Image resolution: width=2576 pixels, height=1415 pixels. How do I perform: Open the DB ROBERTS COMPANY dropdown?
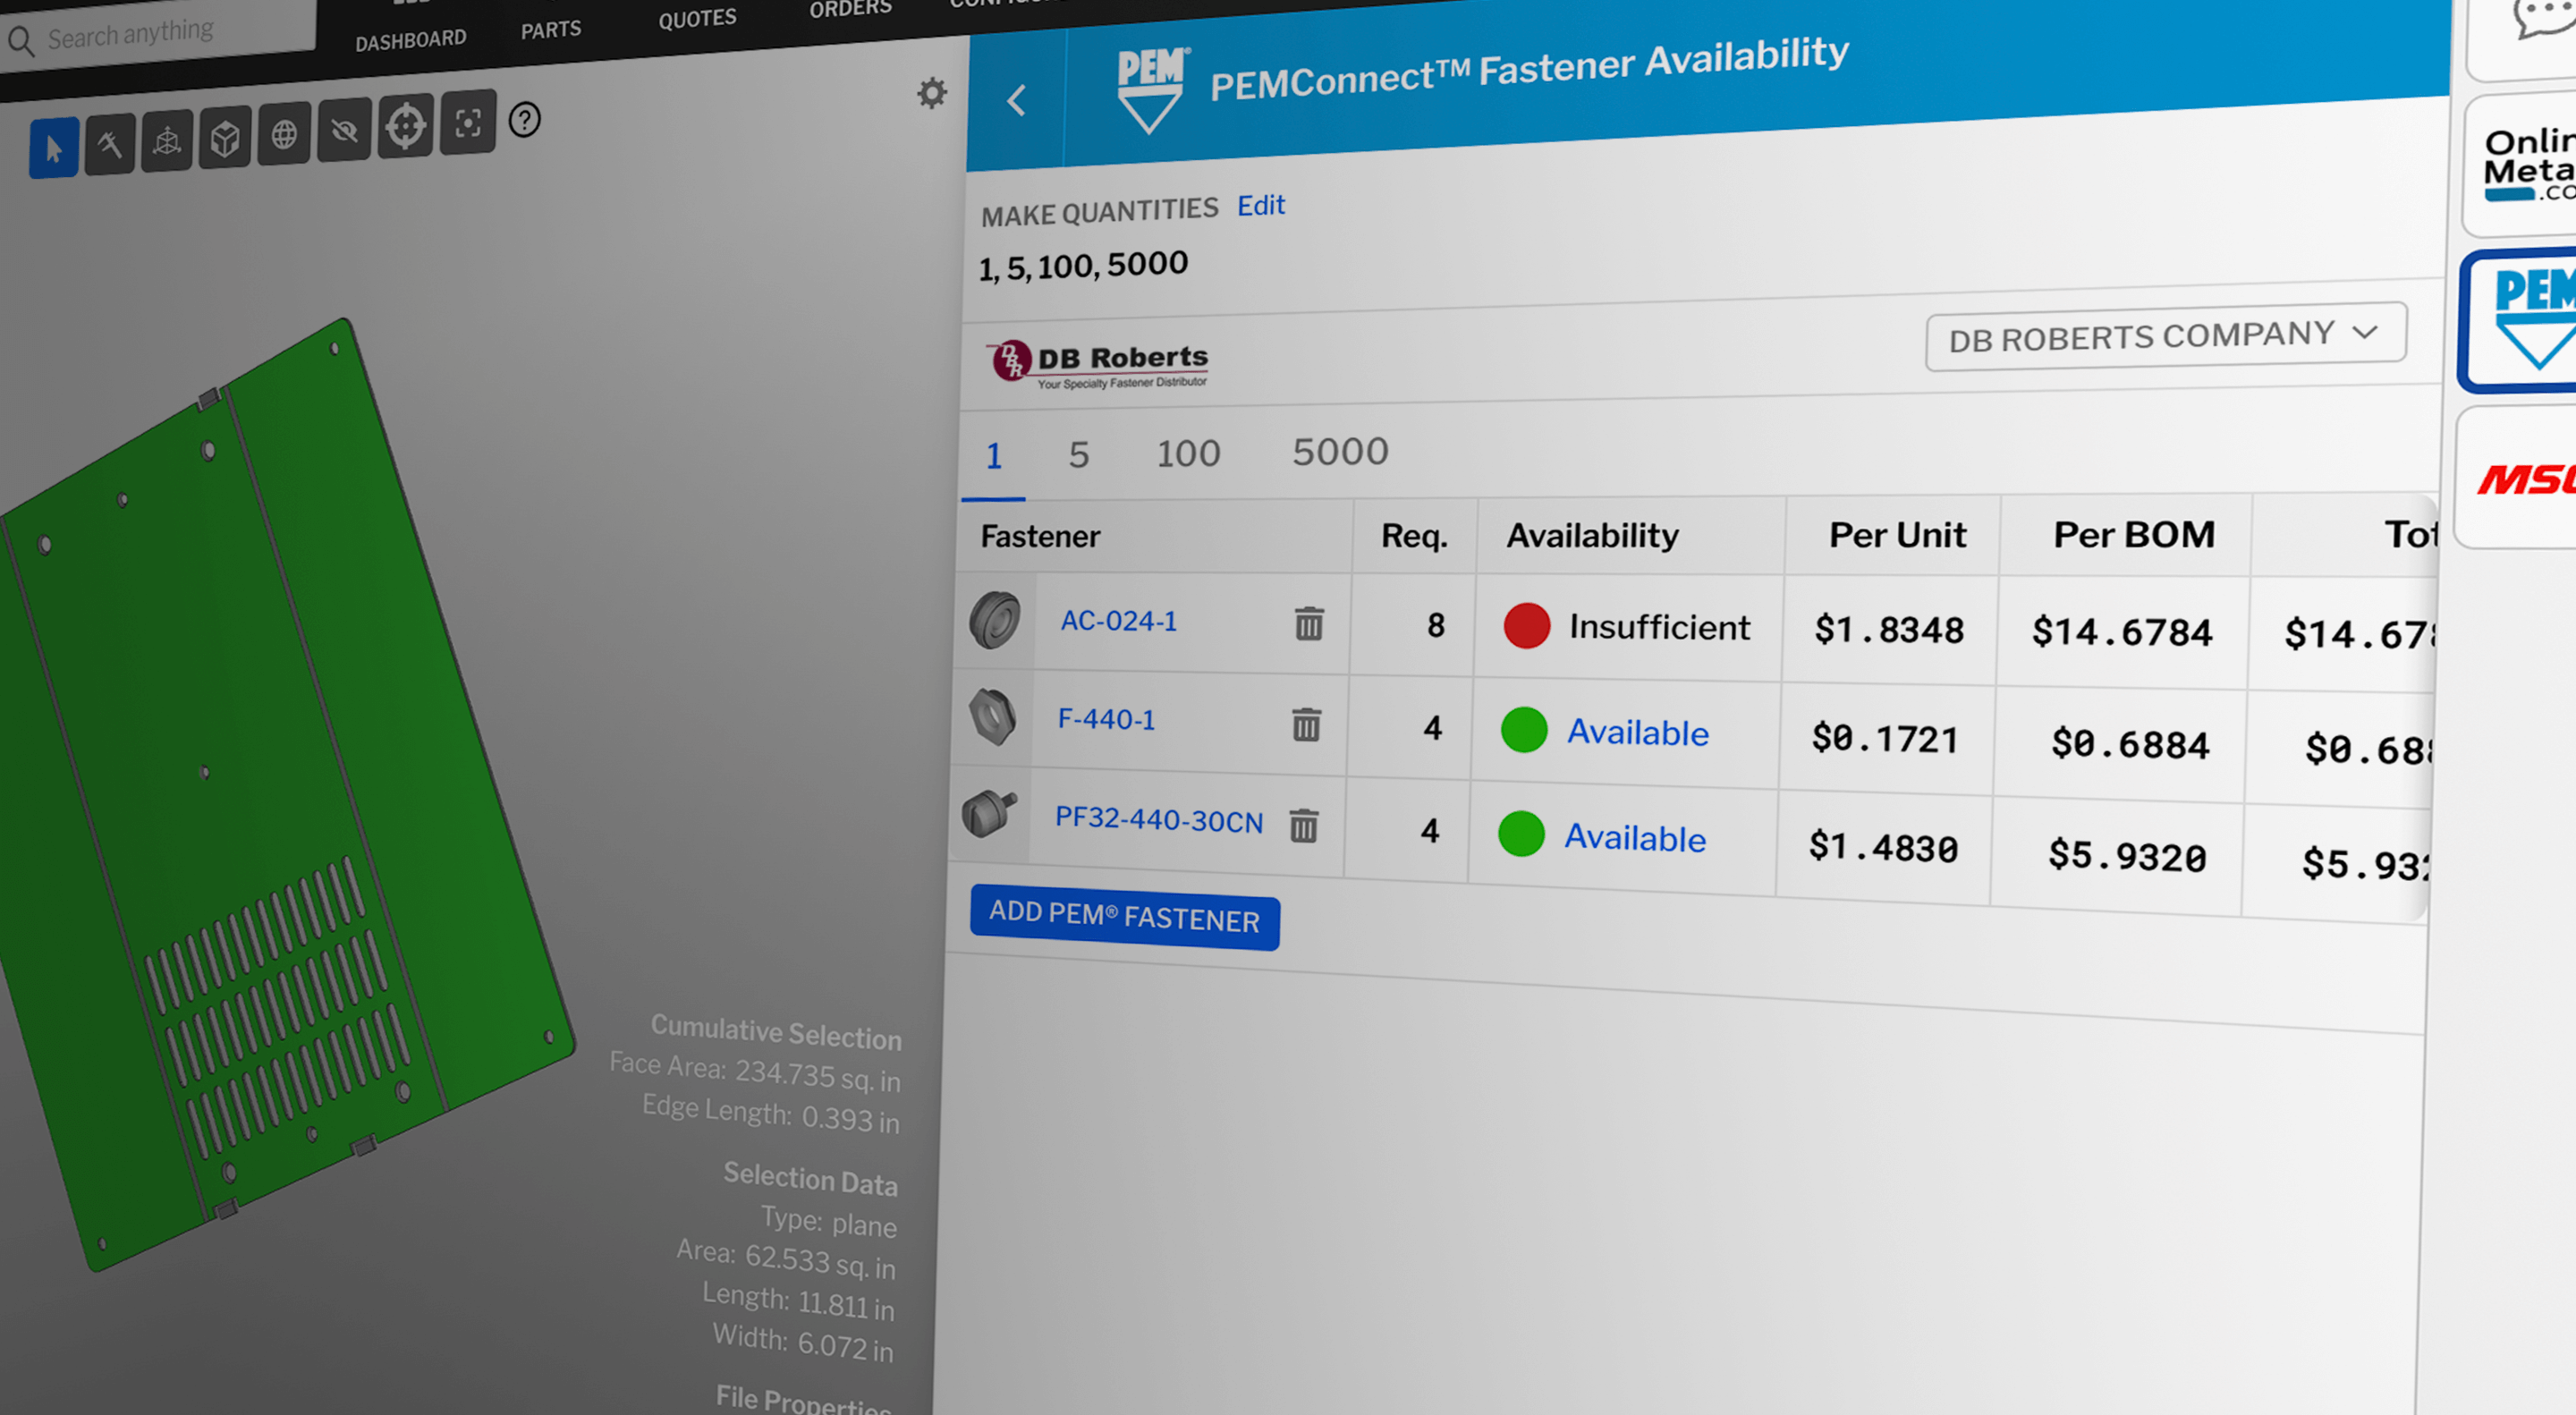click(2165, 335)
